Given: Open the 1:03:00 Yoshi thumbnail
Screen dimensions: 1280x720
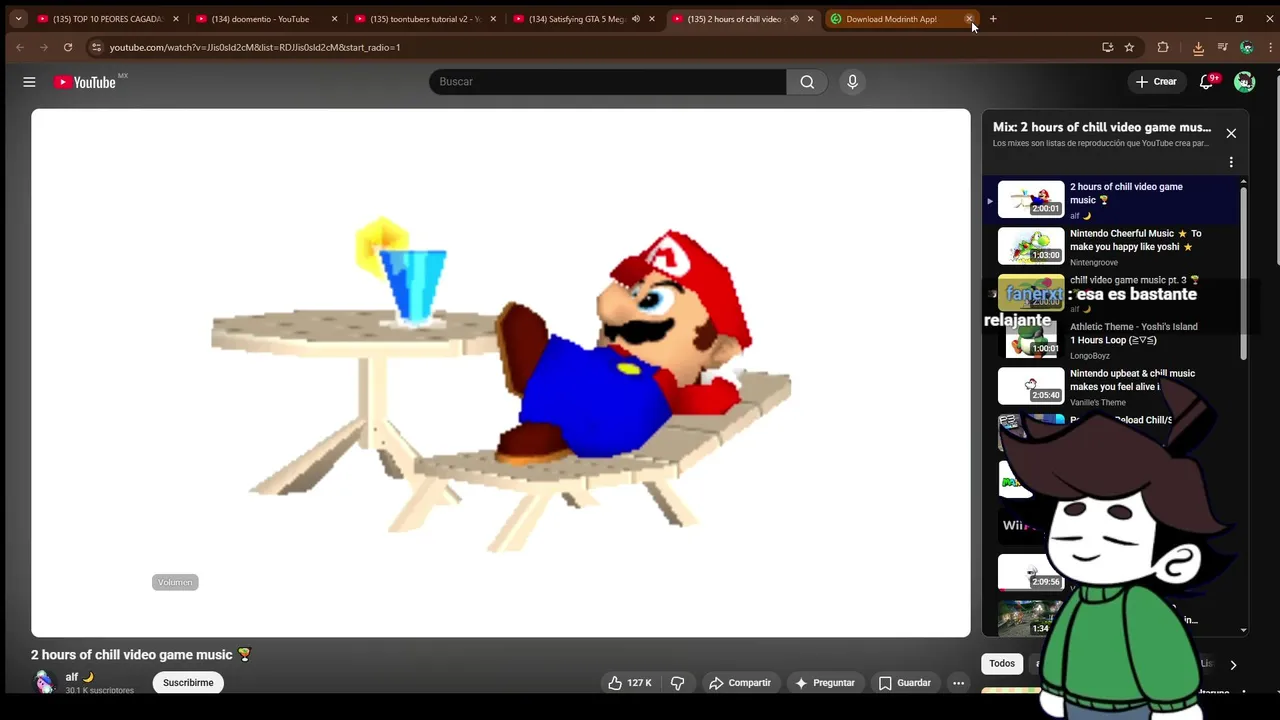Looking at the screenshot, I should pyautogui.click(x=1031, y=246).
